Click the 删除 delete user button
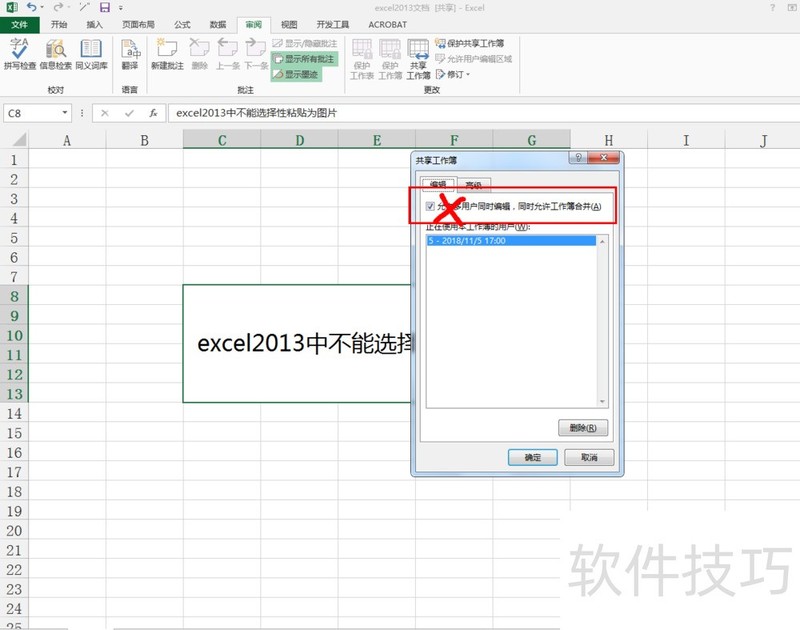The image size is (800, 630). (x=583, y=426)
